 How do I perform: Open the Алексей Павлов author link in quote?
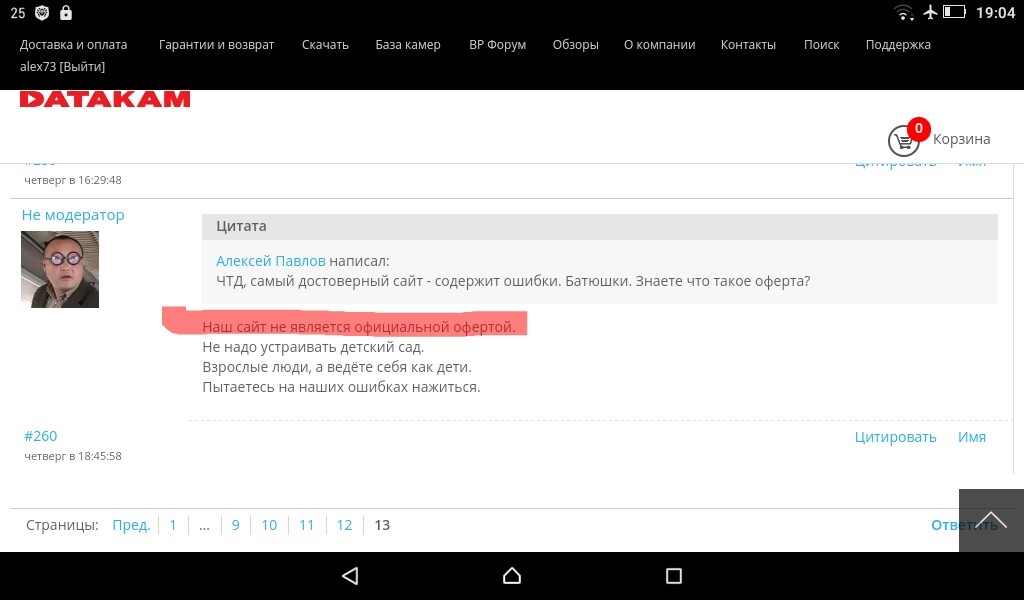270,261
